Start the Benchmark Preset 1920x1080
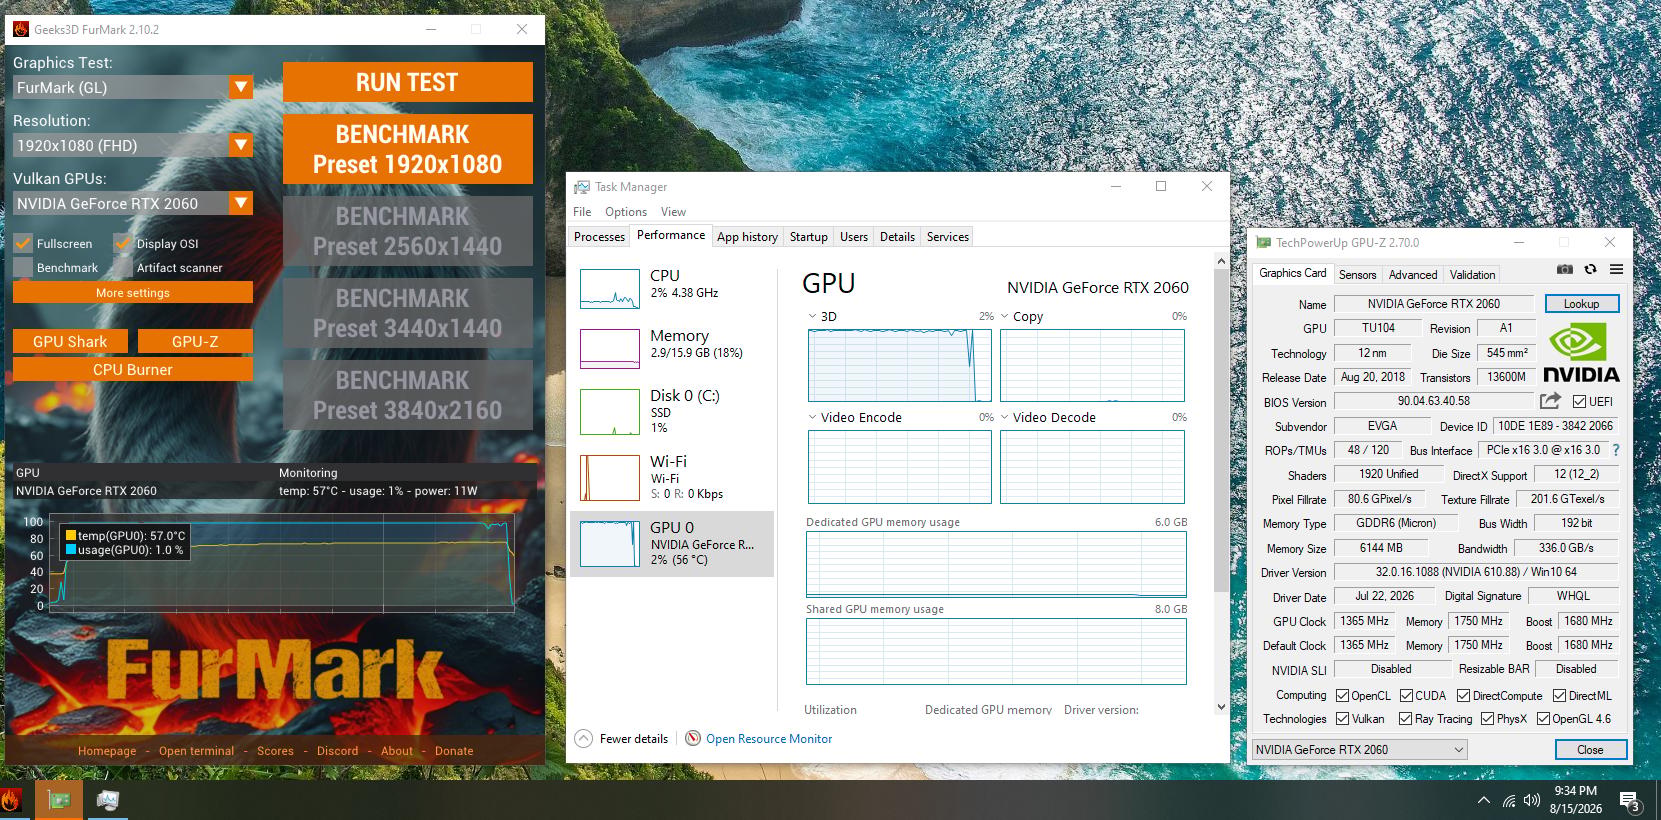The image size is (1661, 820). [407, 149]
